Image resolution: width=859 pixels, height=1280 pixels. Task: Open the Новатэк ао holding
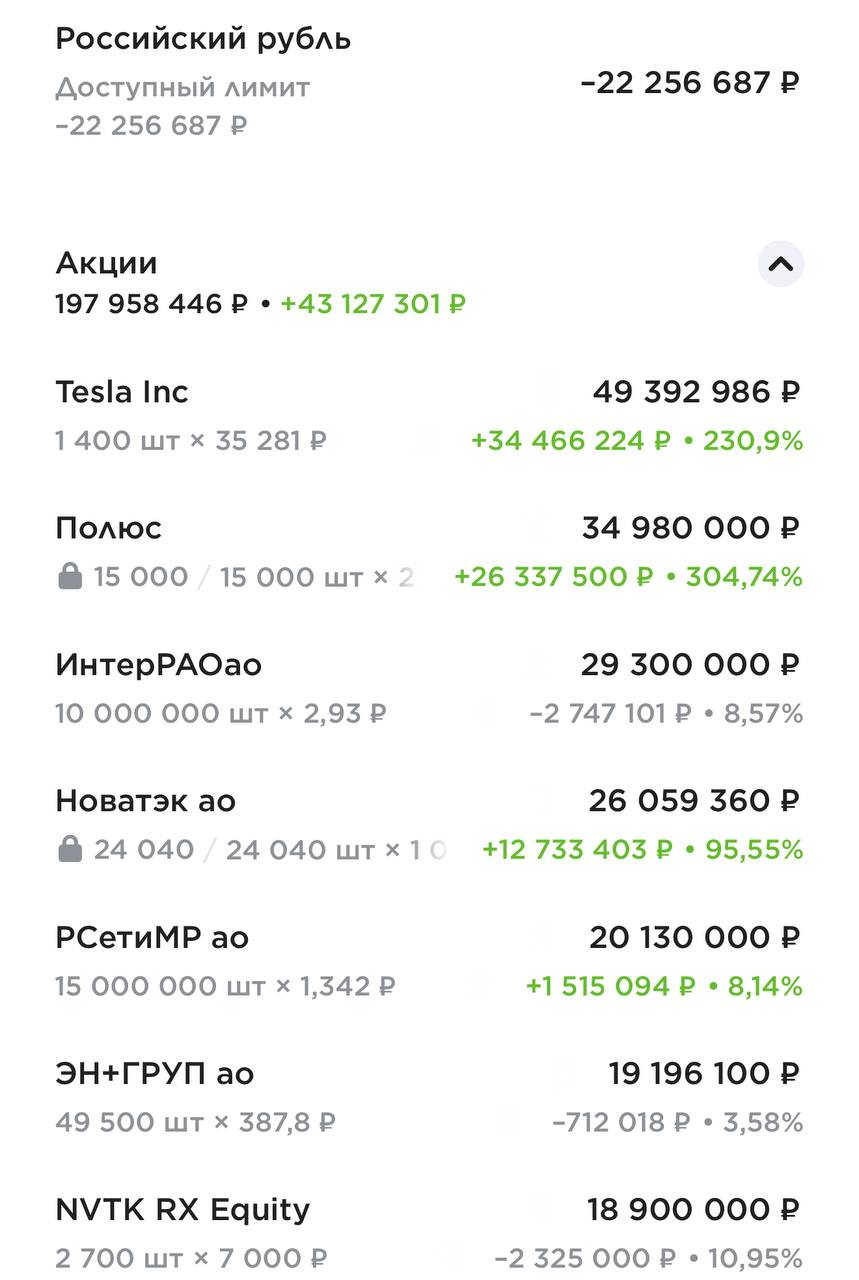(x=145, y=801)
